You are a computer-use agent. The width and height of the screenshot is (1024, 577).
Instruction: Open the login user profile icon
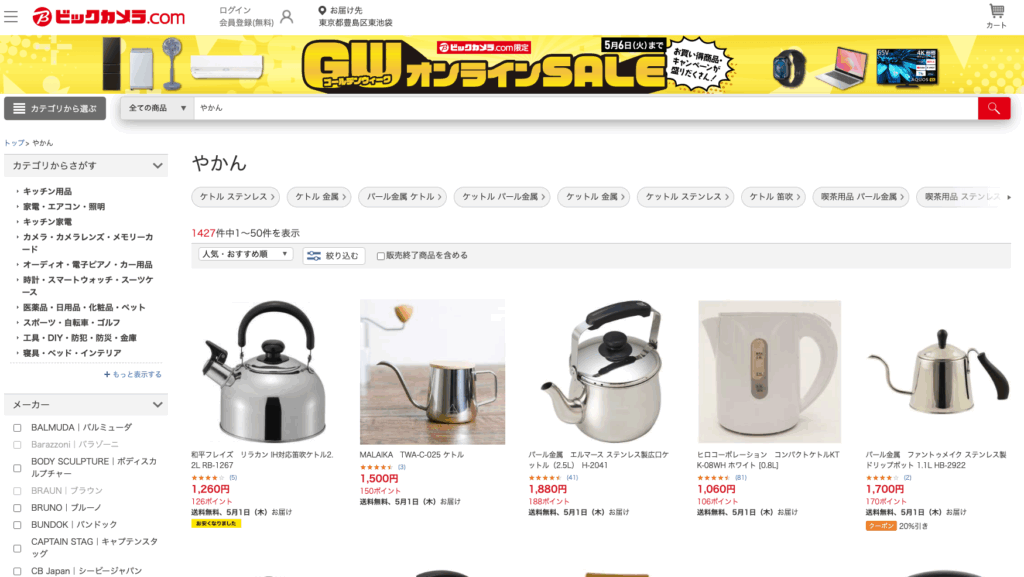point(287,16)
